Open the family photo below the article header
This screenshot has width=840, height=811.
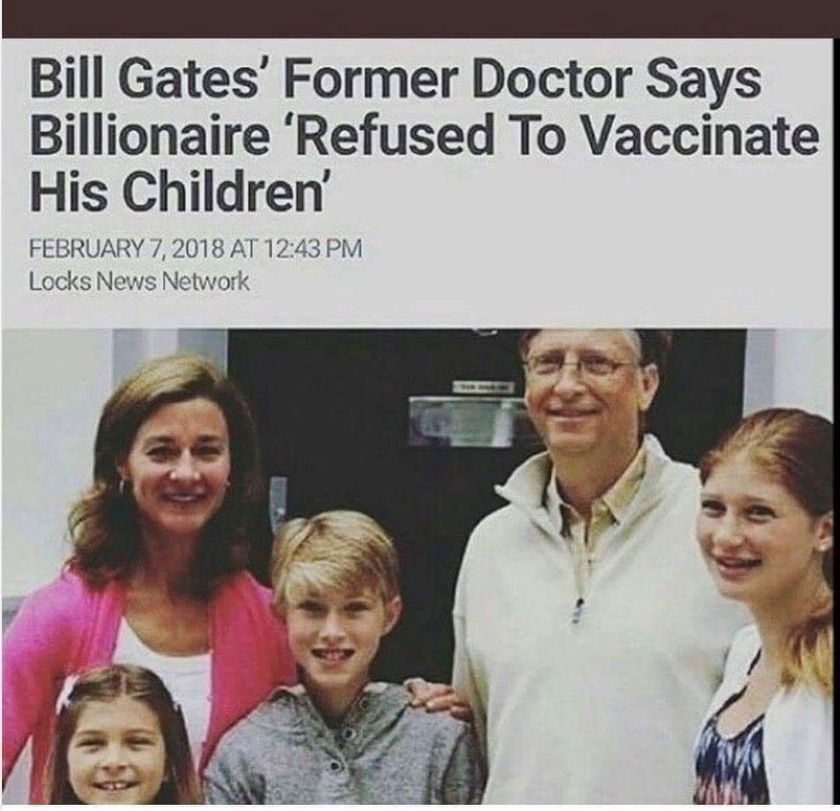coord(419,567)
